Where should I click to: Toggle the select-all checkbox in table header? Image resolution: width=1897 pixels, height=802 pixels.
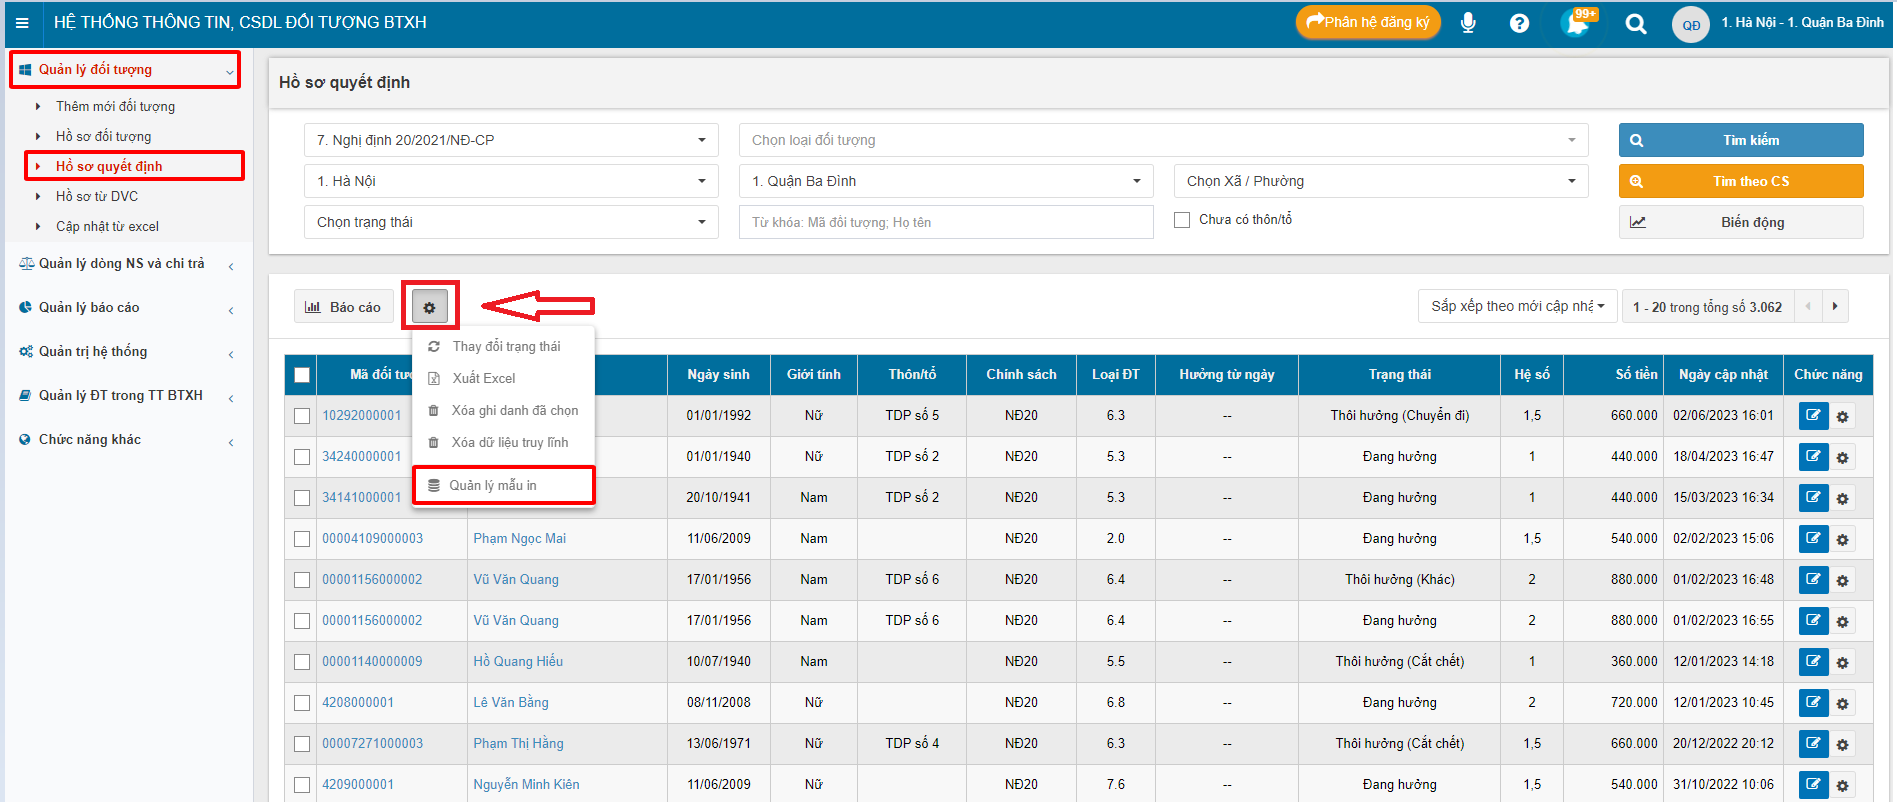point(302,375)
